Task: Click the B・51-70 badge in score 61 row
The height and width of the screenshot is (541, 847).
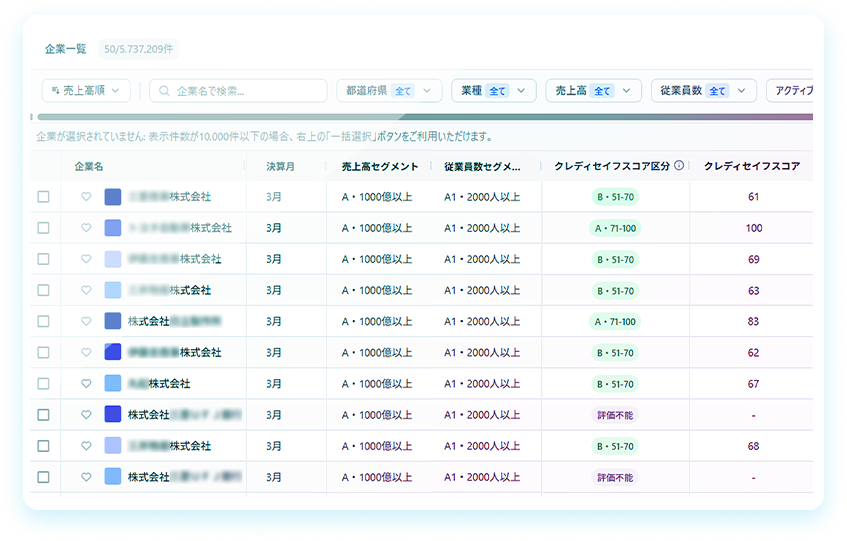Action: [x=615, y=197]
